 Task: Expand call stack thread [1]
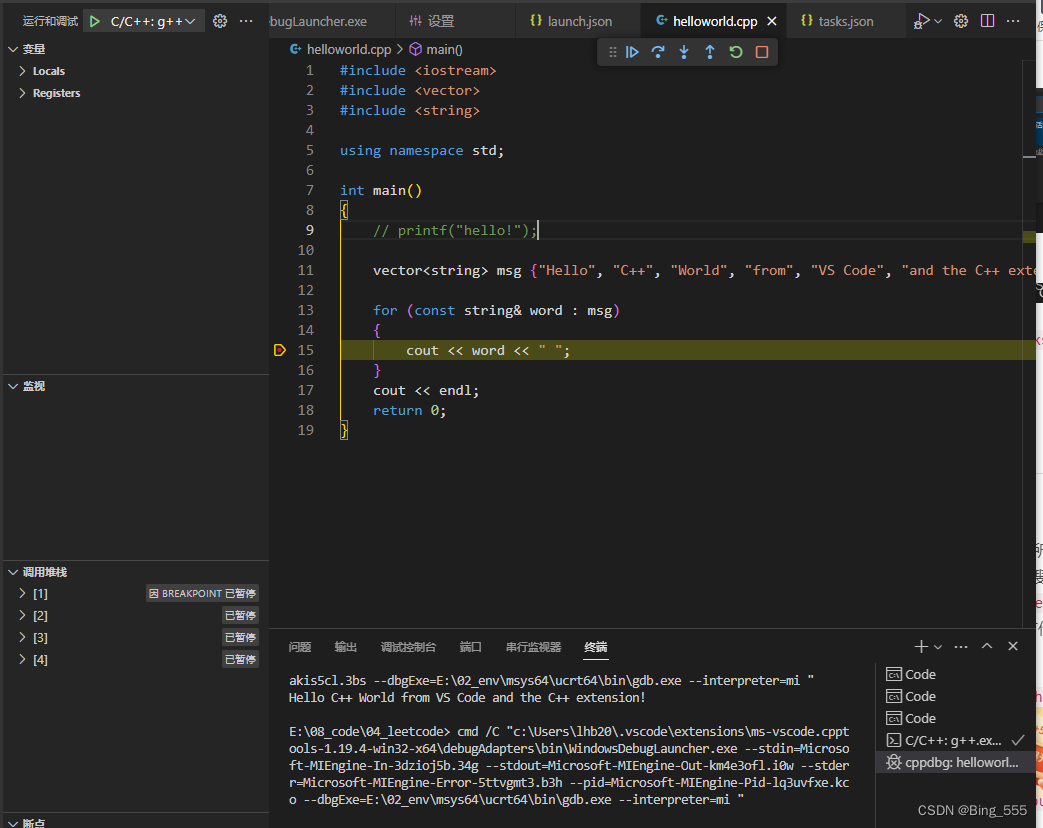click(23, 593)
